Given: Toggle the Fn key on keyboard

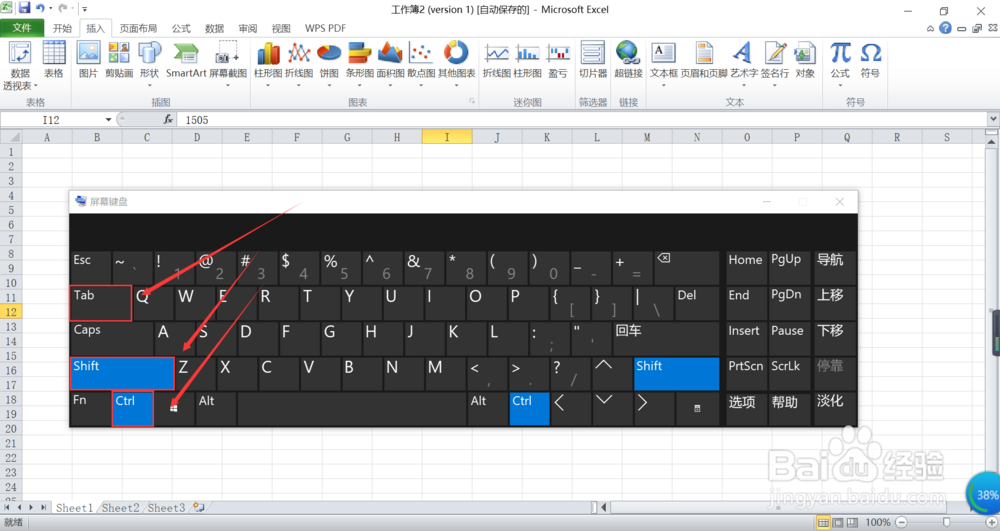Looking at the screenshot, I should (x=90, y=409).
